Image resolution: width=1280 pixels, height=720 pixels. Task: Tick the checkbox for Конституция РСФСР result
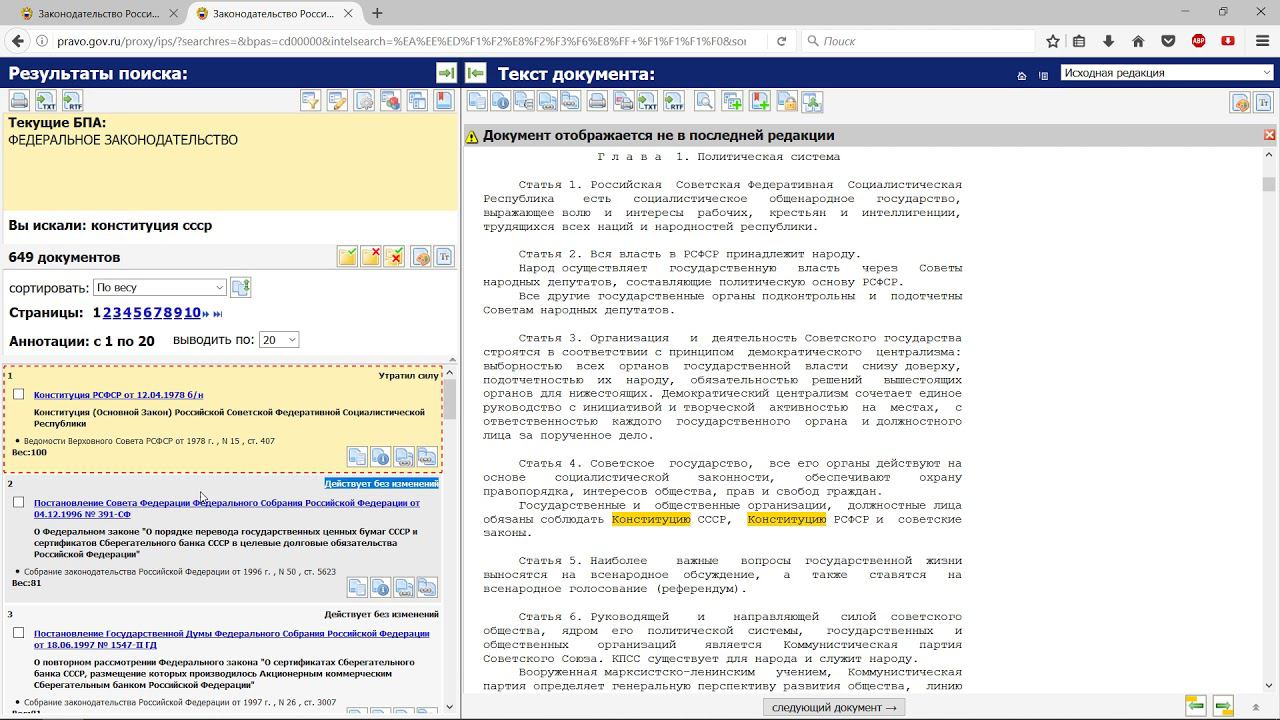(18, 394)
